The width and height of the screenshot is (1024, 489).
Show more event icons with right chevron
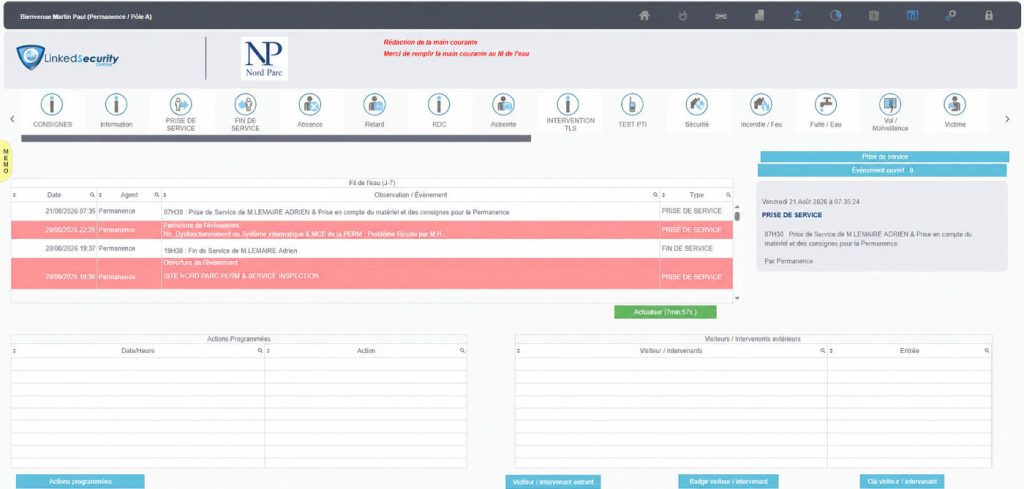(1007, 119)
